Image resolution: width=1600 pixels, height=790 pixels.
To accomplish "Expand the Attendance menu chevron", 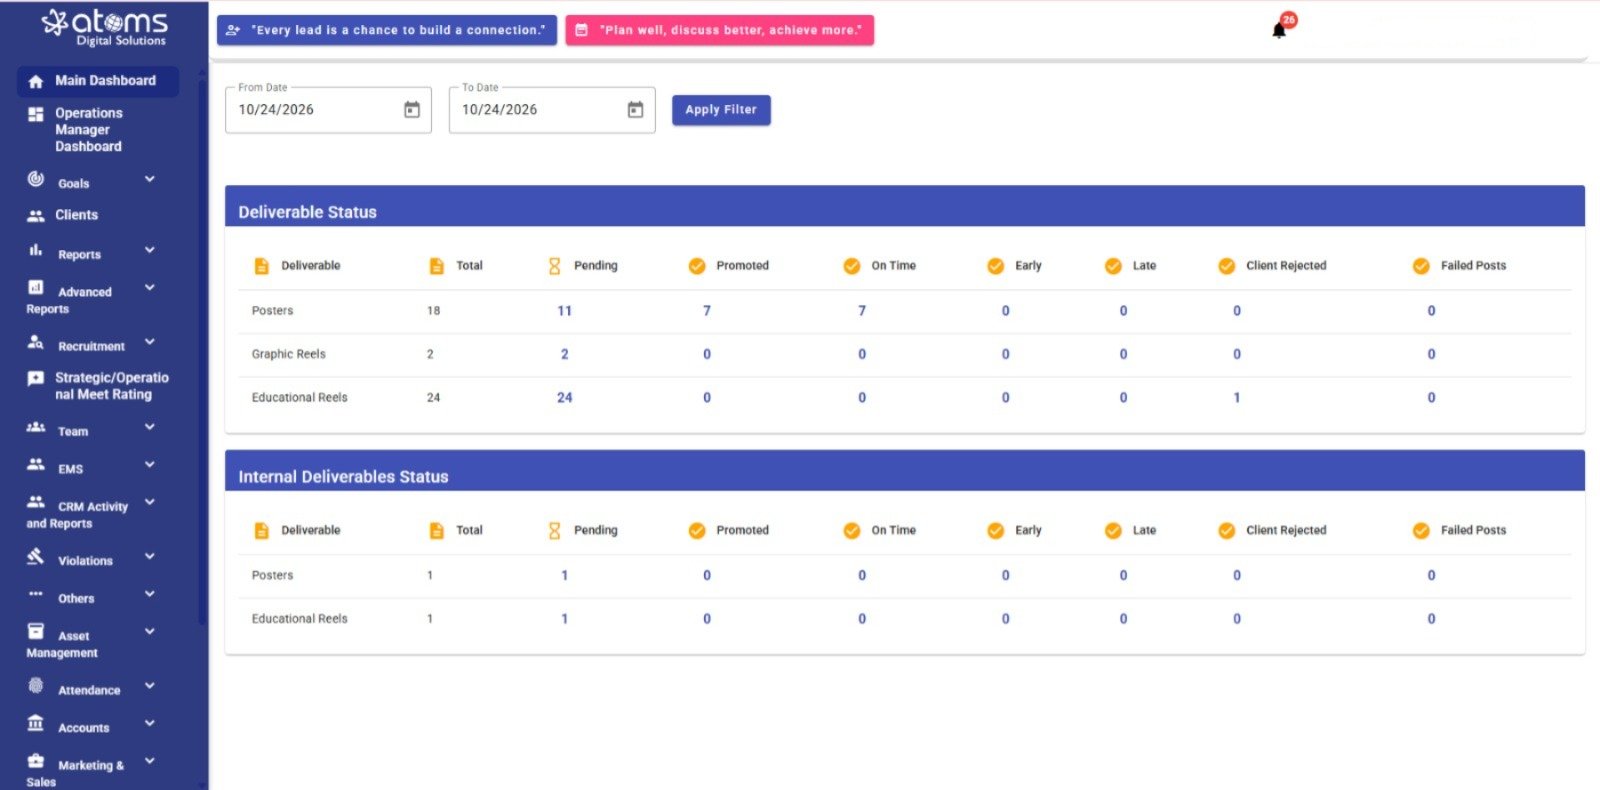I will click(x=150, y=686).
